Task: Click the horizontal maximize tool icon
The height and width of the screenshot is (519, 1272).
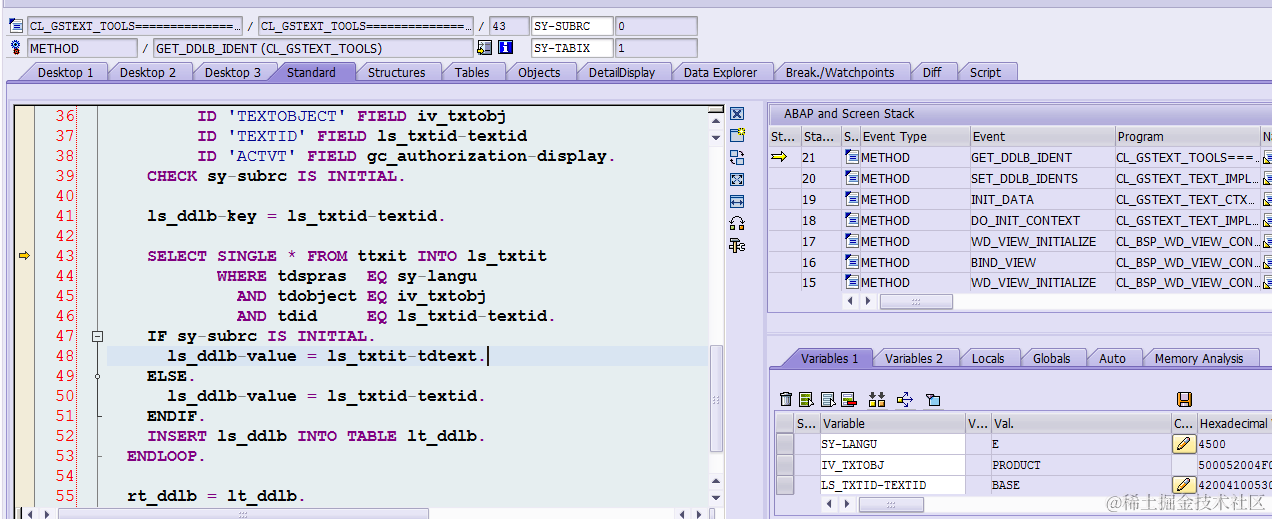Action: tap(737, 201)
